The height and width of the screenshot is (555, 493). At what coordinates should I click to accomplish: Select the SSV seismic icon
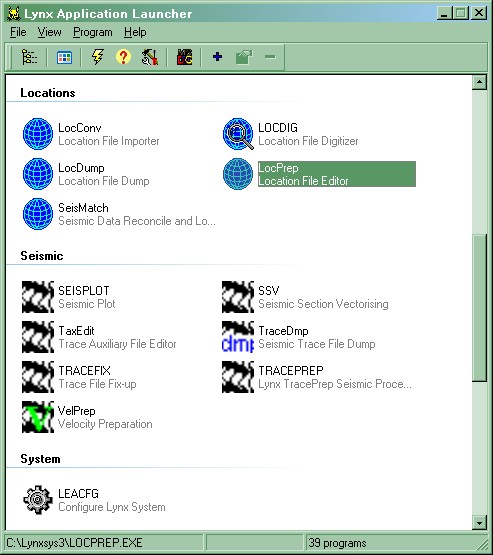point(238,297)
